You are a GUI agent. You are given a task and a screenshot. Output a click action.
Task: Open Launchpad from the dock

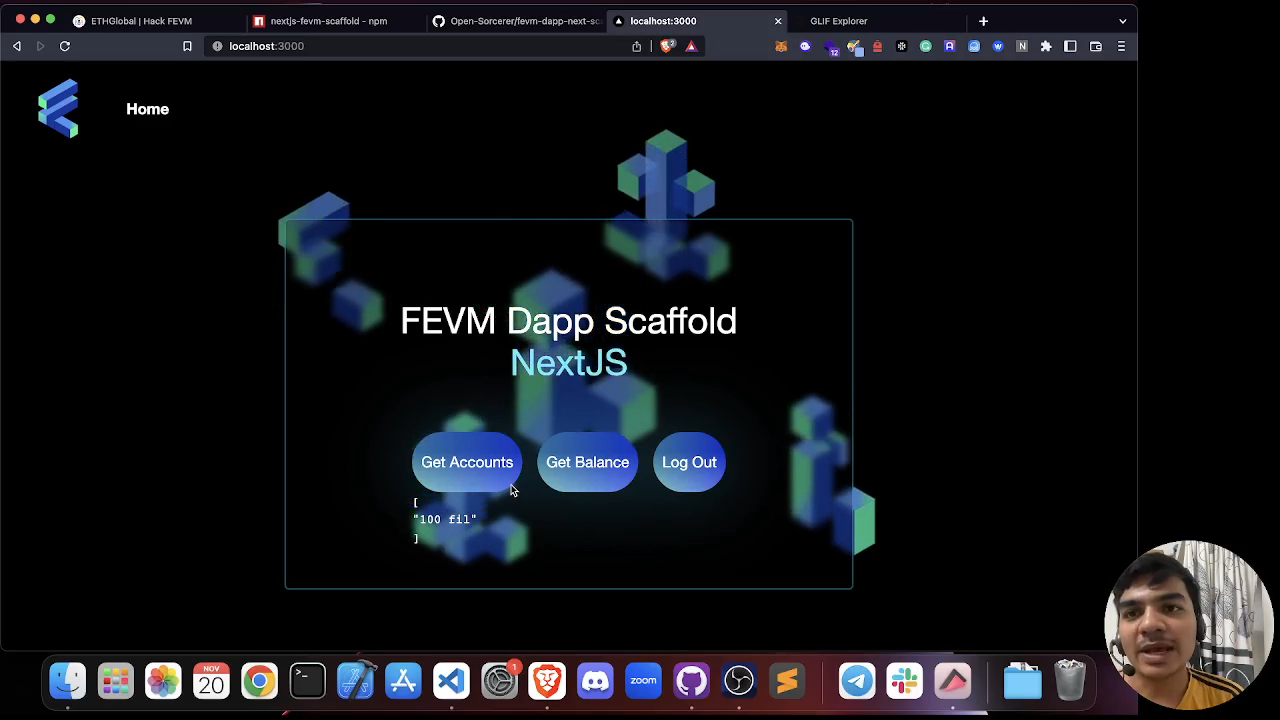116,681
